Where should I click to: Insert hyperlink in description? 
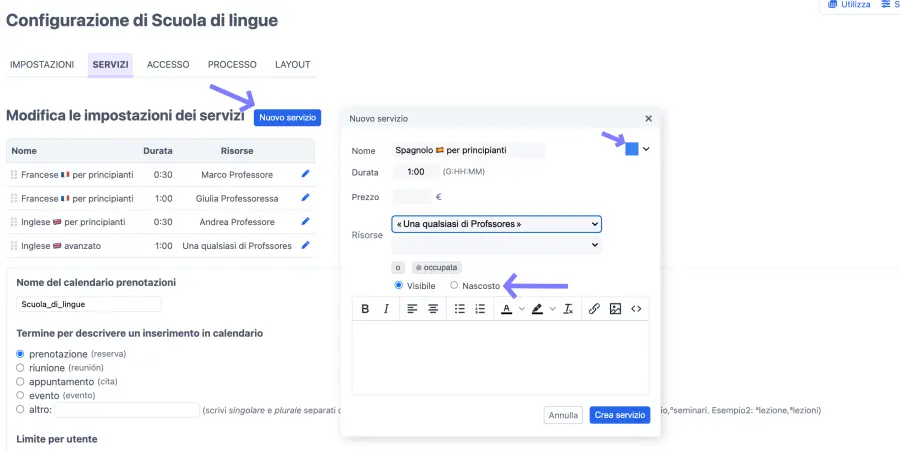click(x=594, y=309)
